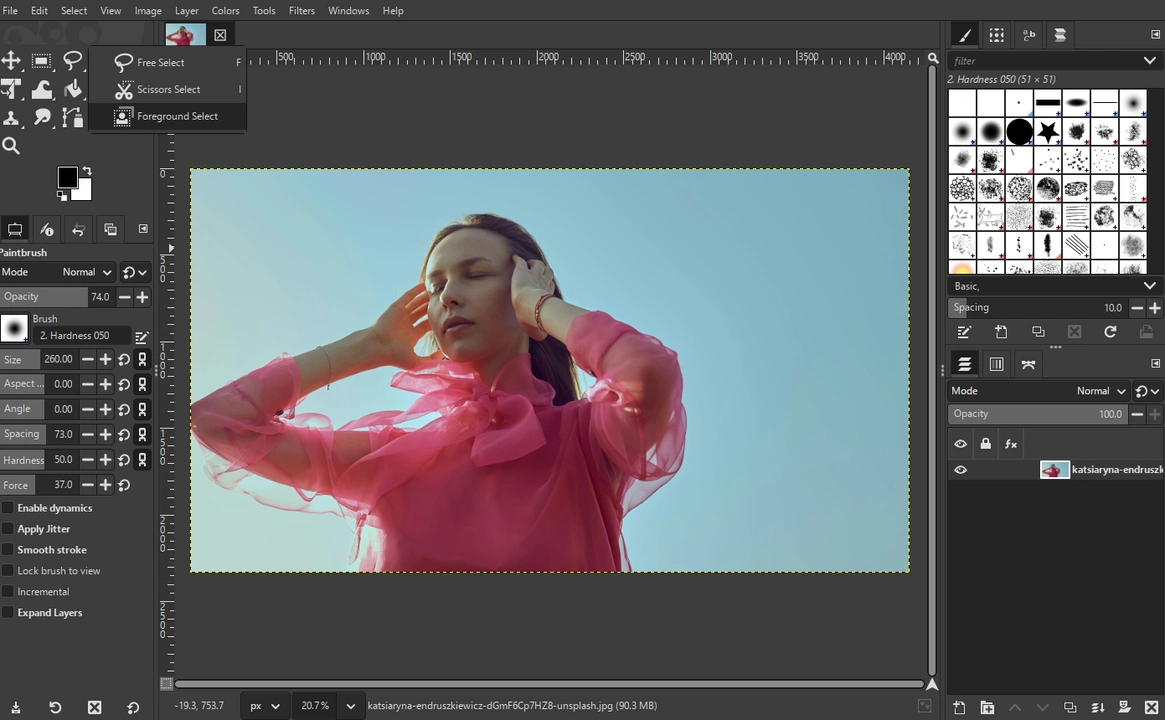Enable dynamics checkbox

[x=7, y=507]
